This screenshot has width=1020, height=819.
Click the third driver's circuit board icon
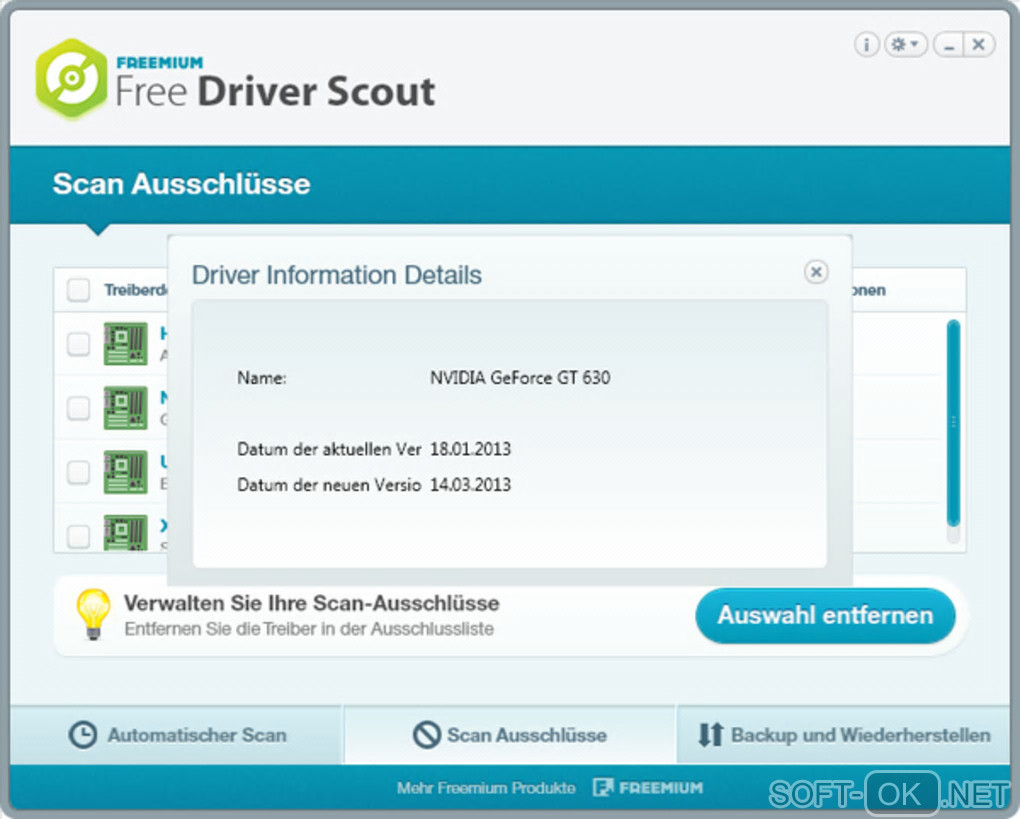[x=126, y=472]
